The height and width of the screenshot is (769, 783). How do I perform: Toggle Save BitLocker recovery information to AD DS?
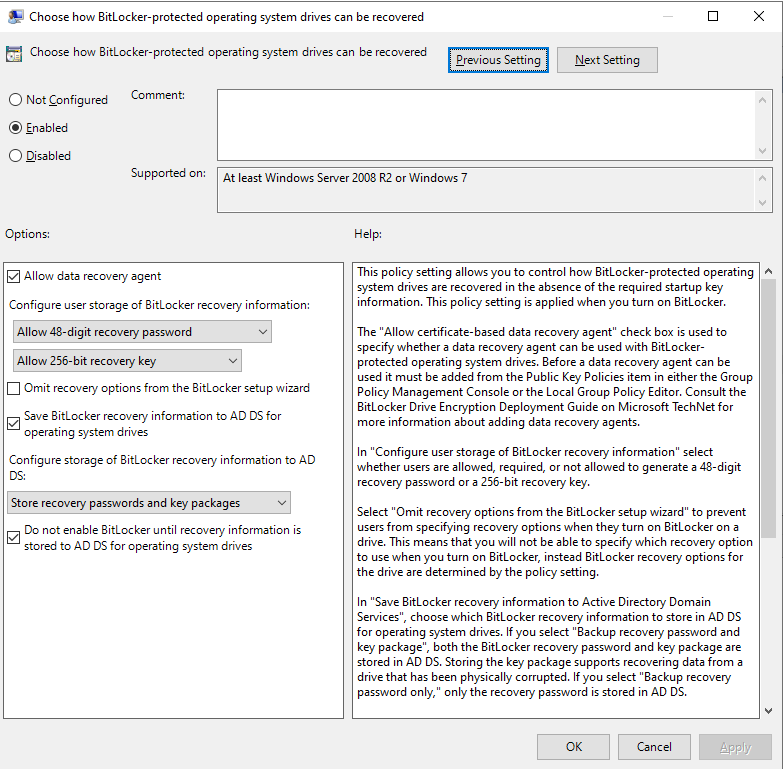pyautogui.click(x=14, y=424)
